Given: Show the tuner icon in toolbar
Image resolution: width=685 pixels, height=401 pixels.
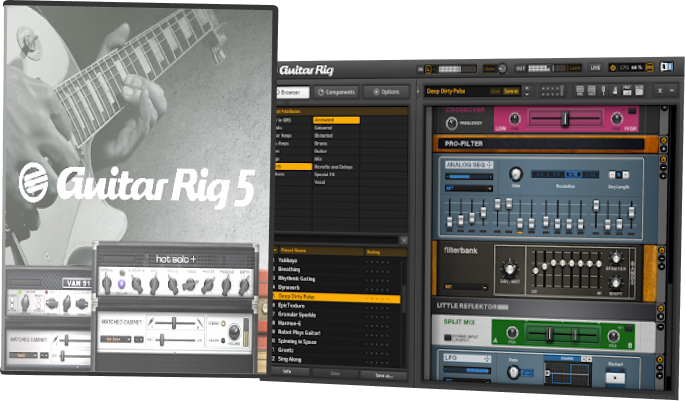Looking at the screenshot, I should tap(603, 90).
